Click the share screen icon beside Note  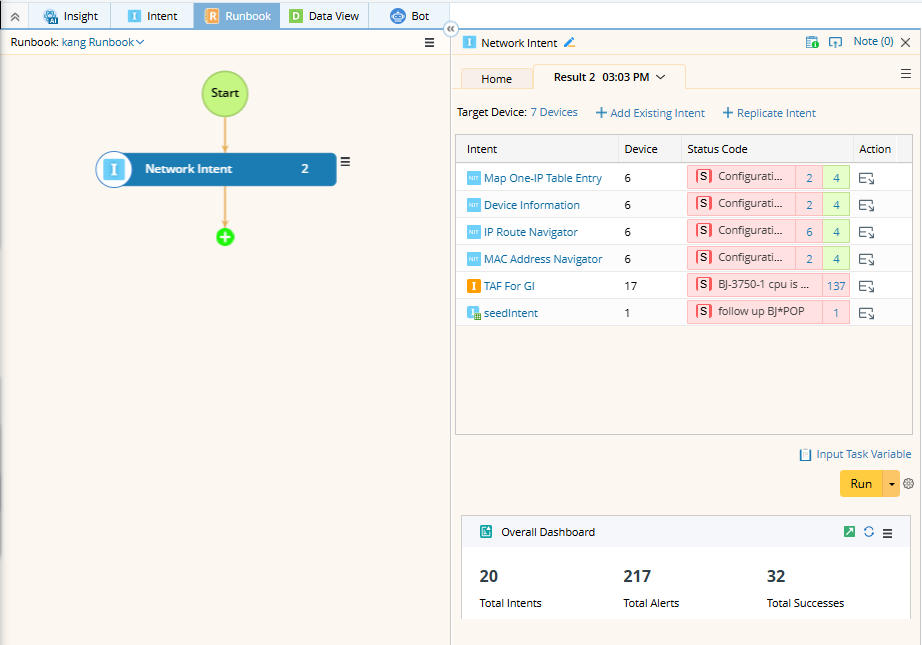pos(835,42)
